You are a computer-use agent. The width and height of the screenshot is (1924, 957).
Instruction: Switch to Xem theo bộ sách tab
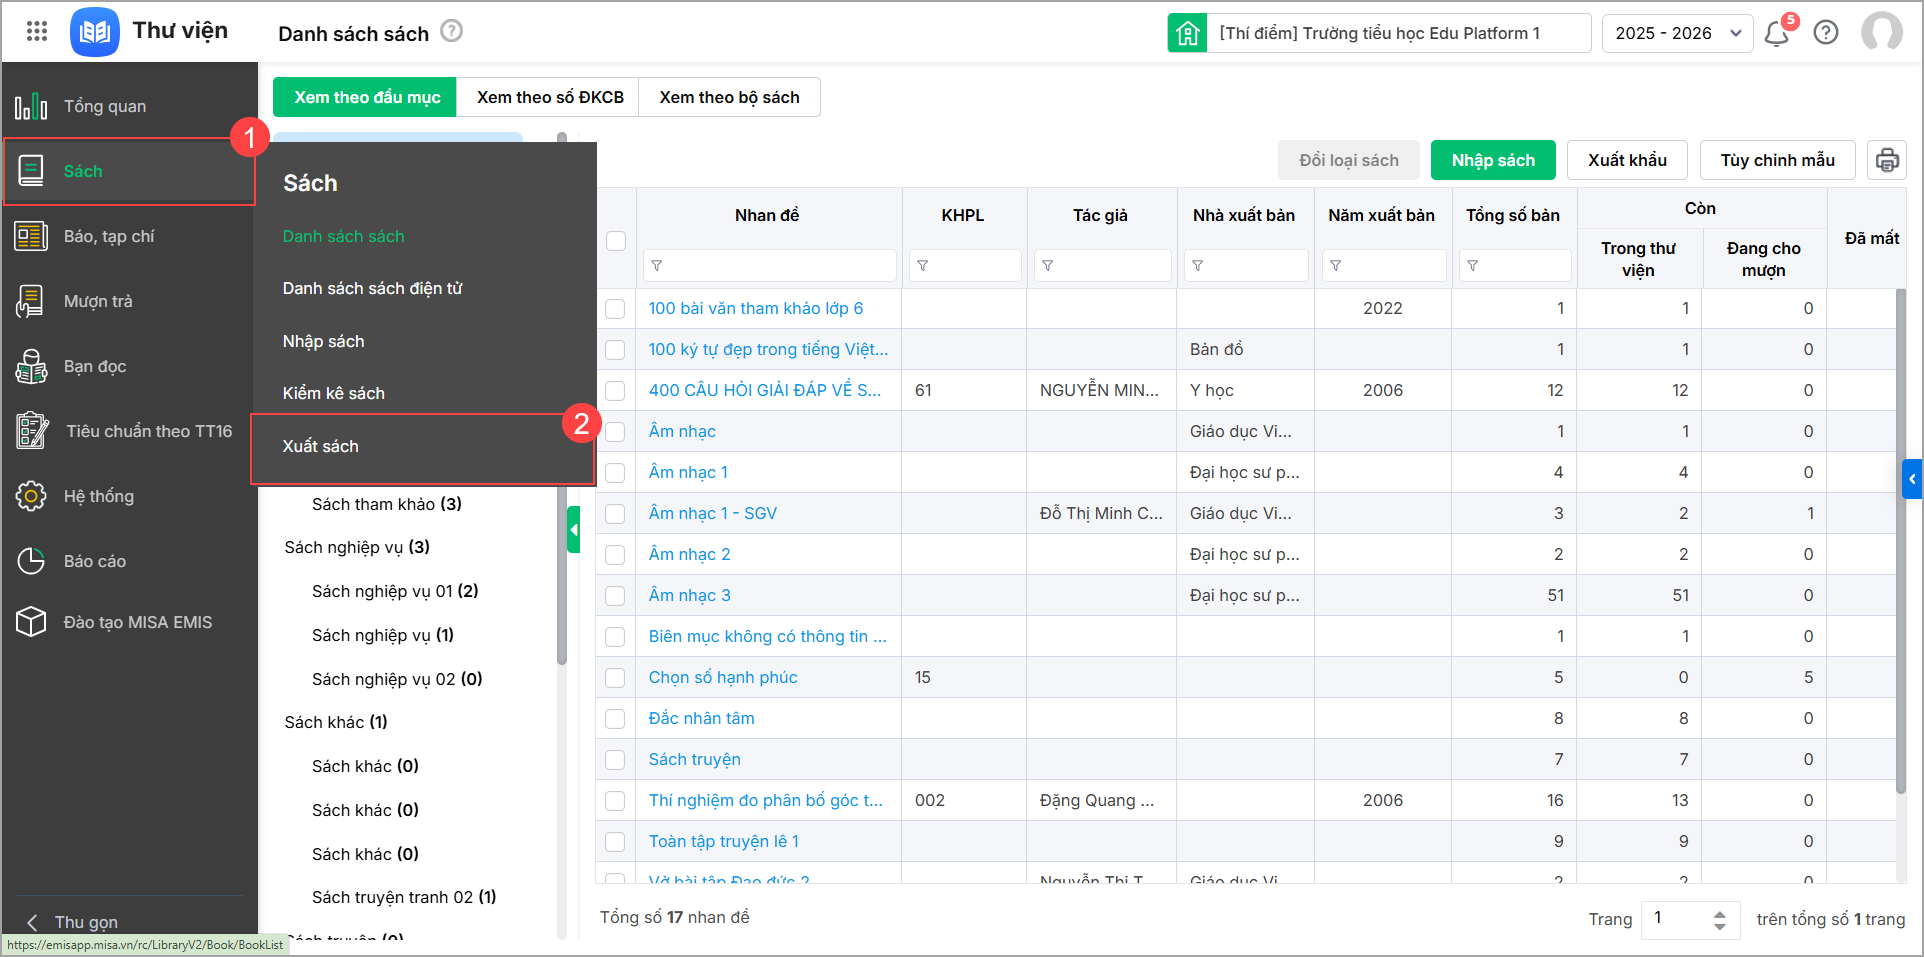click(729, 97)
